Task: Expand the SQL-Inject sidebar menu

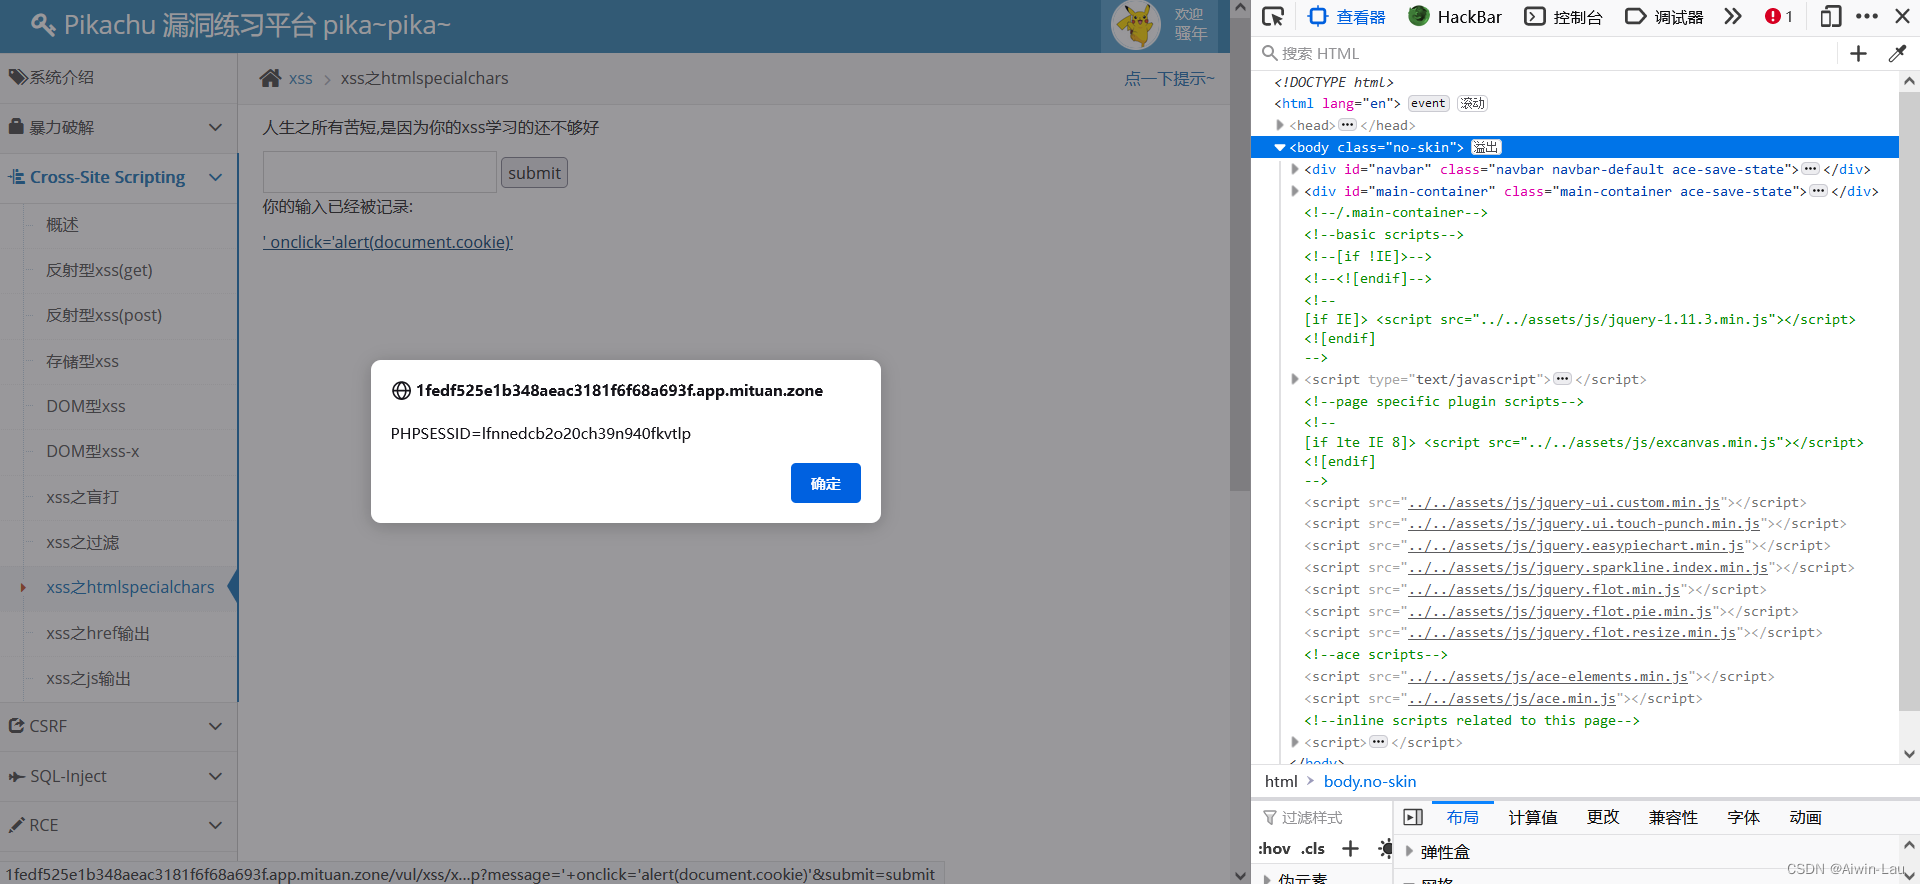Action: pos(118,776)
